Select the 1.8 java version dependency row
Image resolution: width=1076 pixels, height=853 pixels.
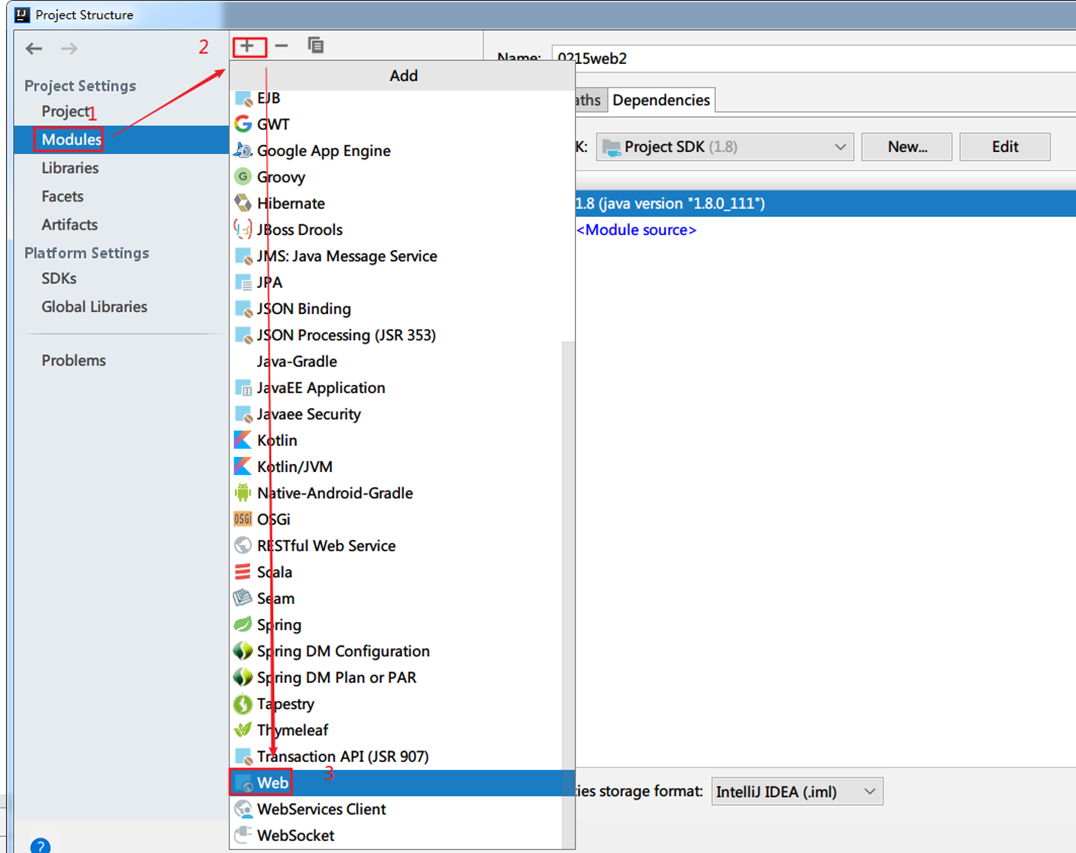tap(826, 203)
